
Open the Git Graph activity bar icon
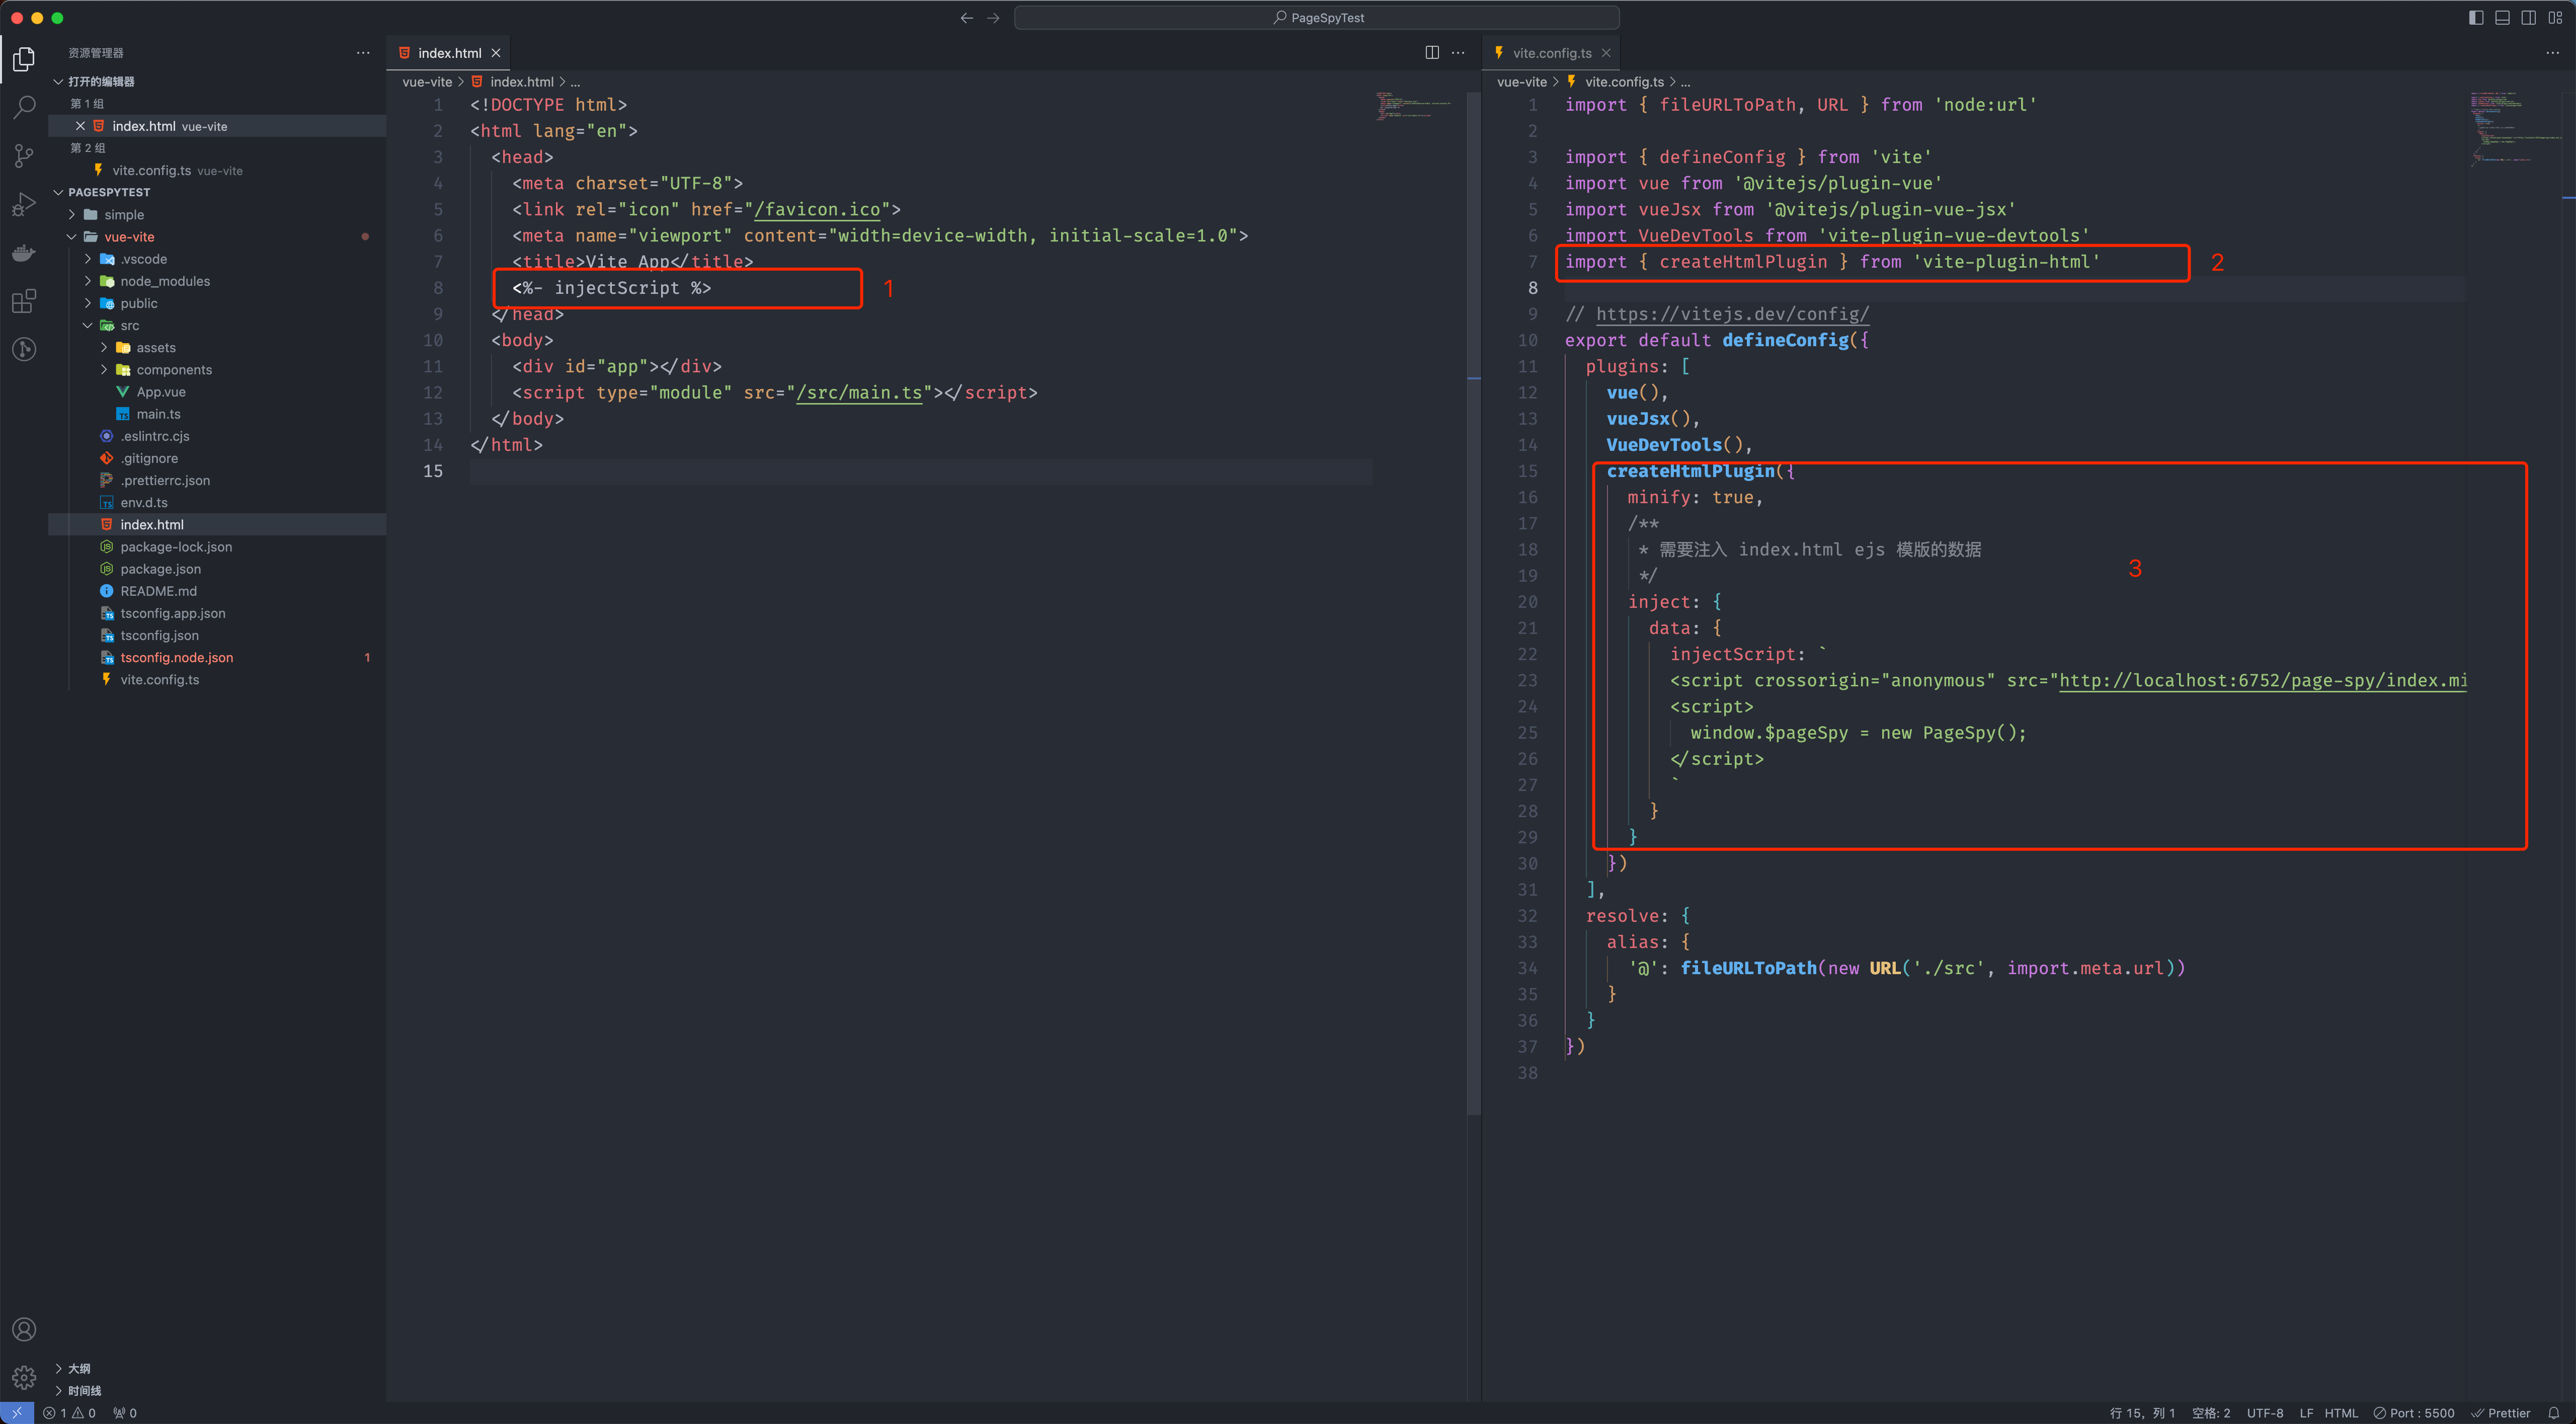click(24, 349)
